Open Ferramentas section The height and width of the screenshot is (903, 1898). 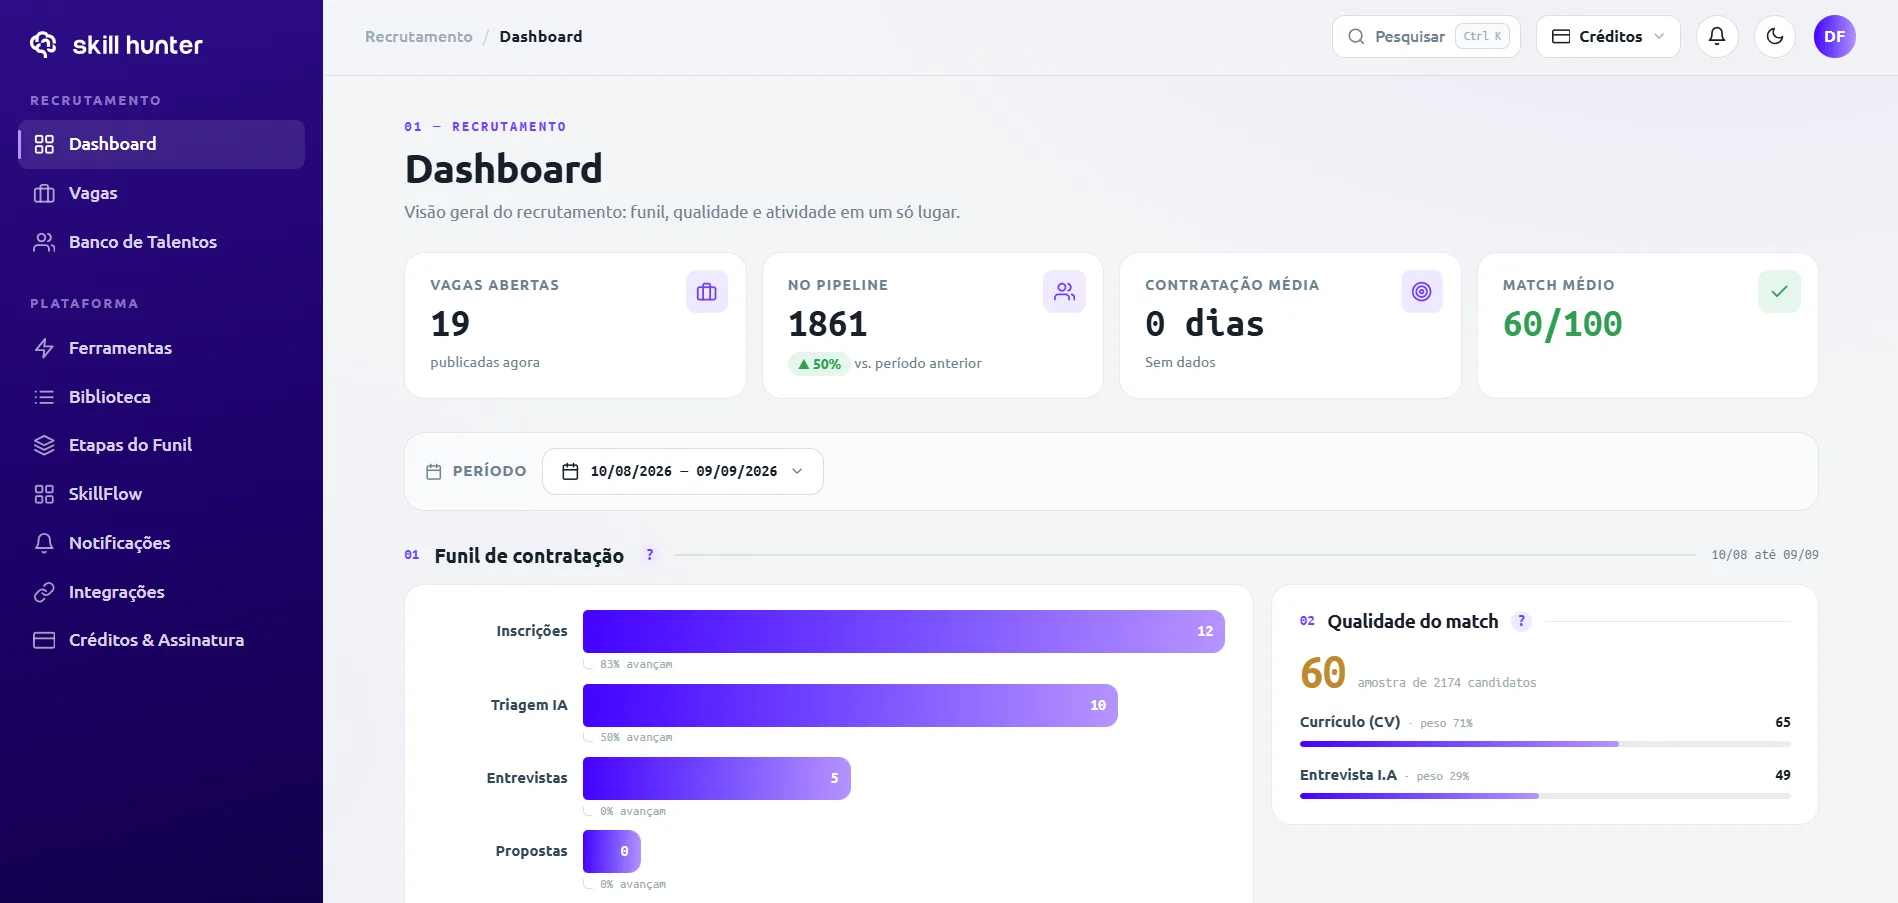click(162, 348)
